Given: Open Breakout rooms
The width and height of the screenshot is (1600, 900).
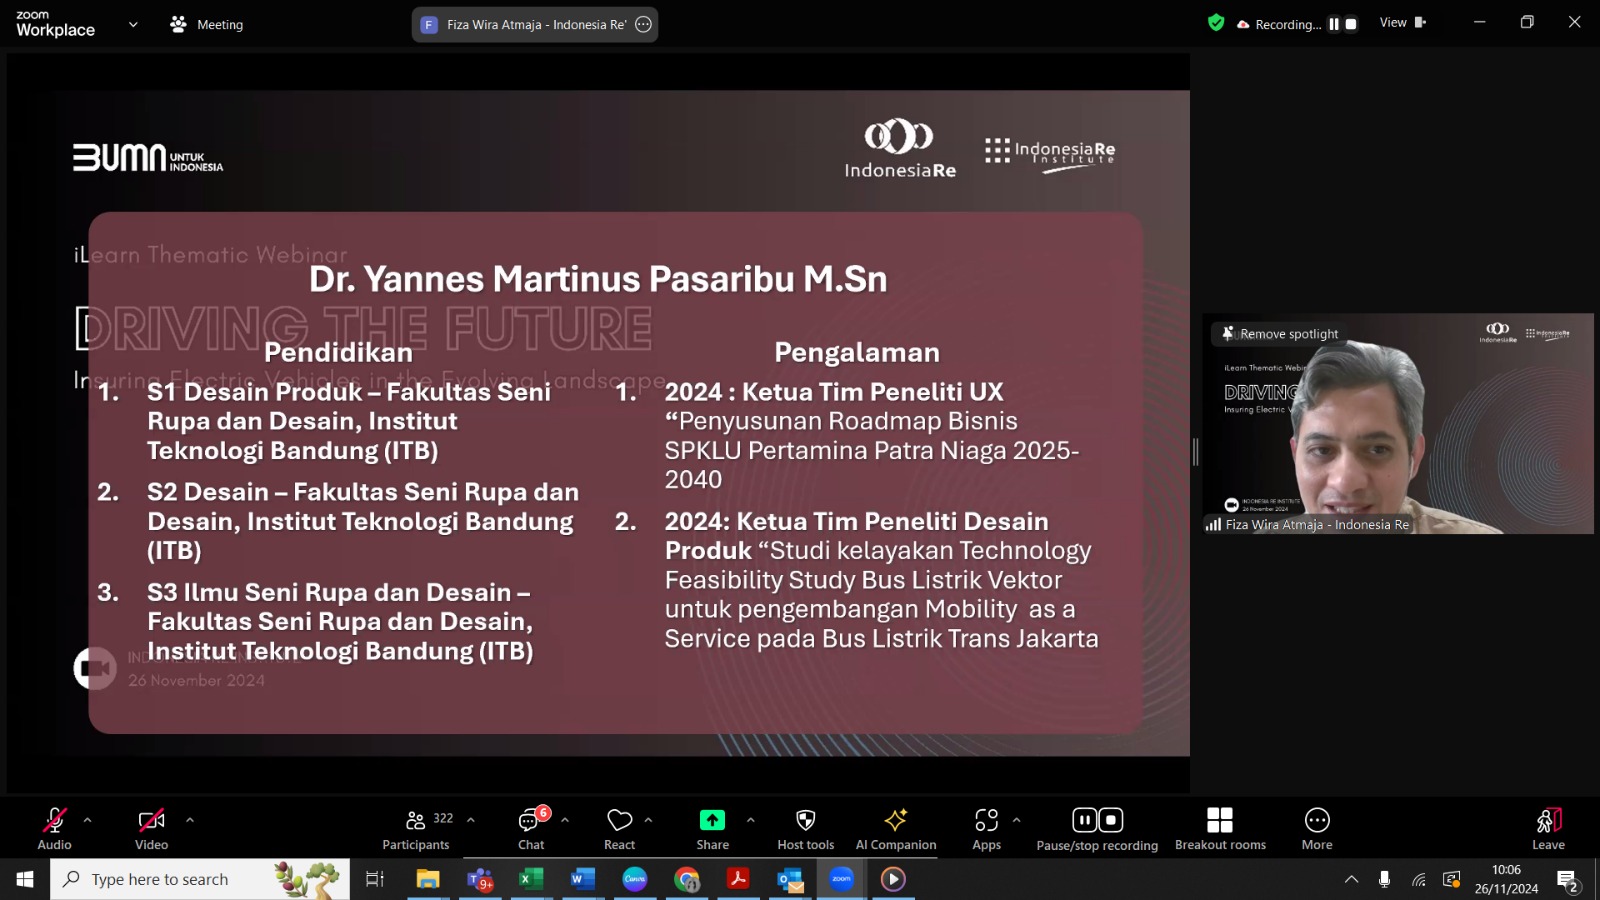Looking at the screenshot, I should 1220,829.
